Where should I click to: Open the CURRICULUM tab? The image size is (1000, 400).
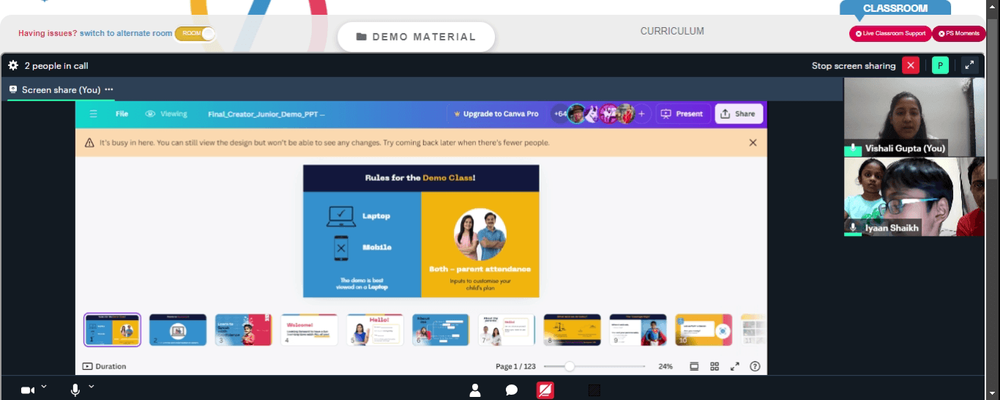click(x=672, y=31)
